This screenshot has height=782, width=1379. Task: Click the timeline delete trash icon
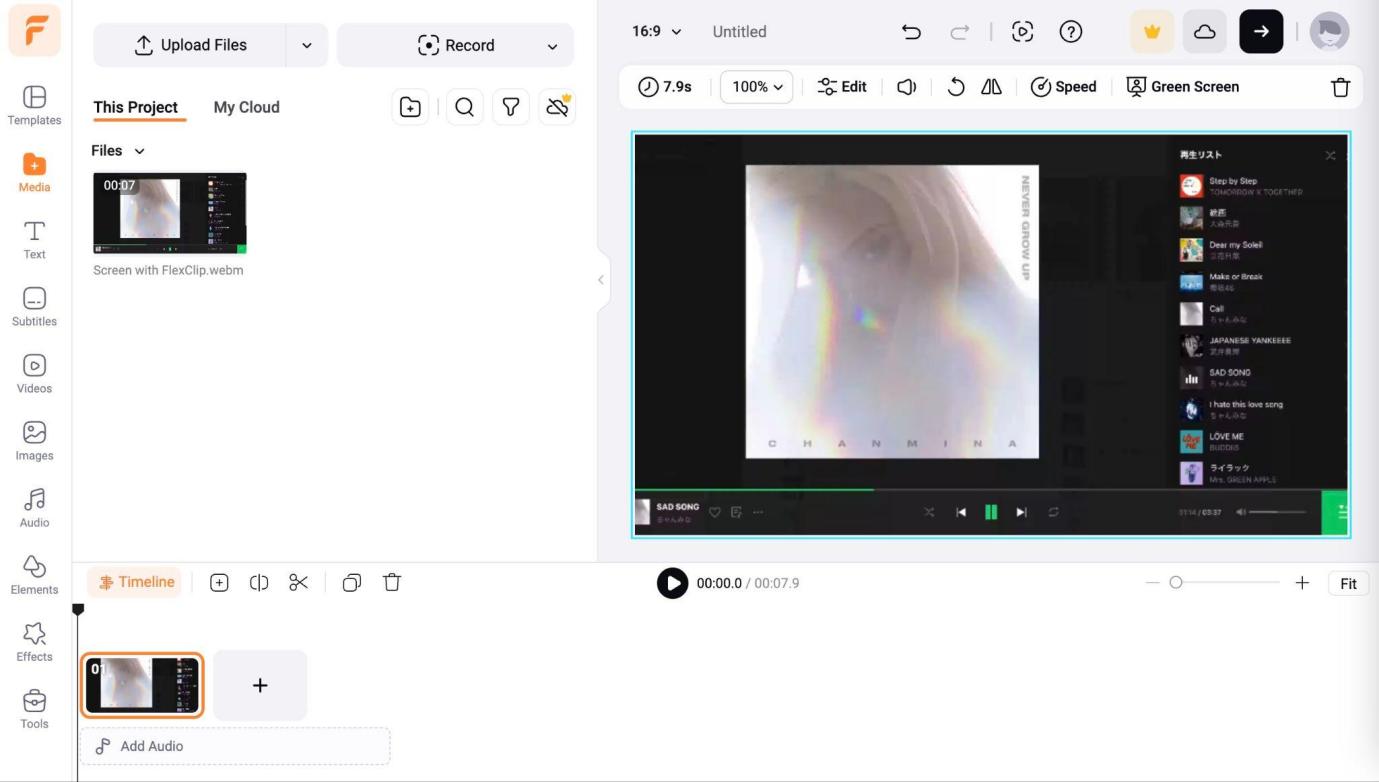(x=392, y=582)
